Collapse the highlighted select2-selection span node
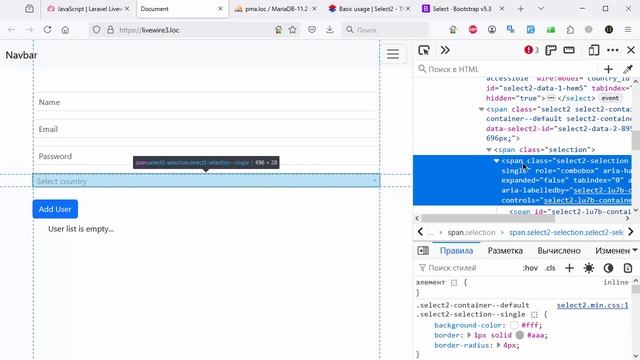The height and width of the screenshot is (360, 640). point(496,161)
